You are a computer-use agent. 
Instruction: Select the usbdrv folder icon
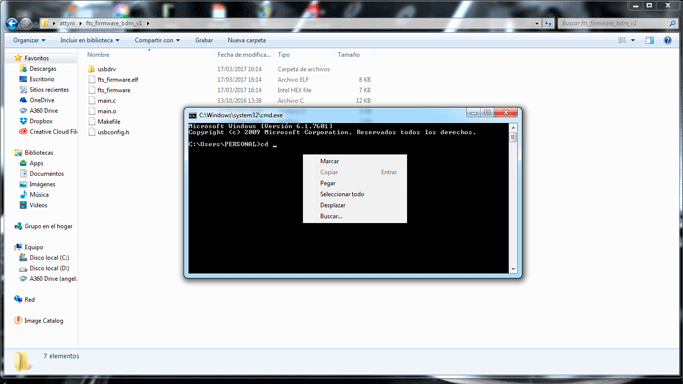point(91,69)
